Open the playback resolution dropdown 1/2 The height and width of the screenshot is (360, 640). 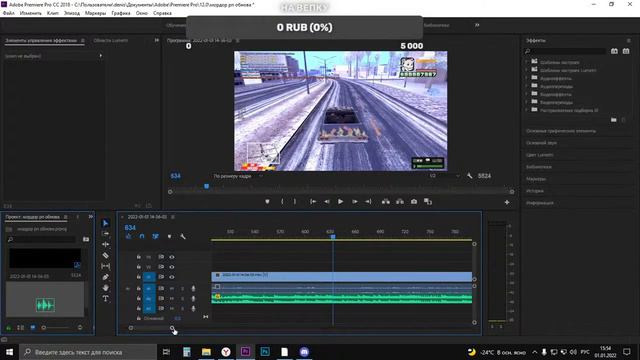point(444,176)
